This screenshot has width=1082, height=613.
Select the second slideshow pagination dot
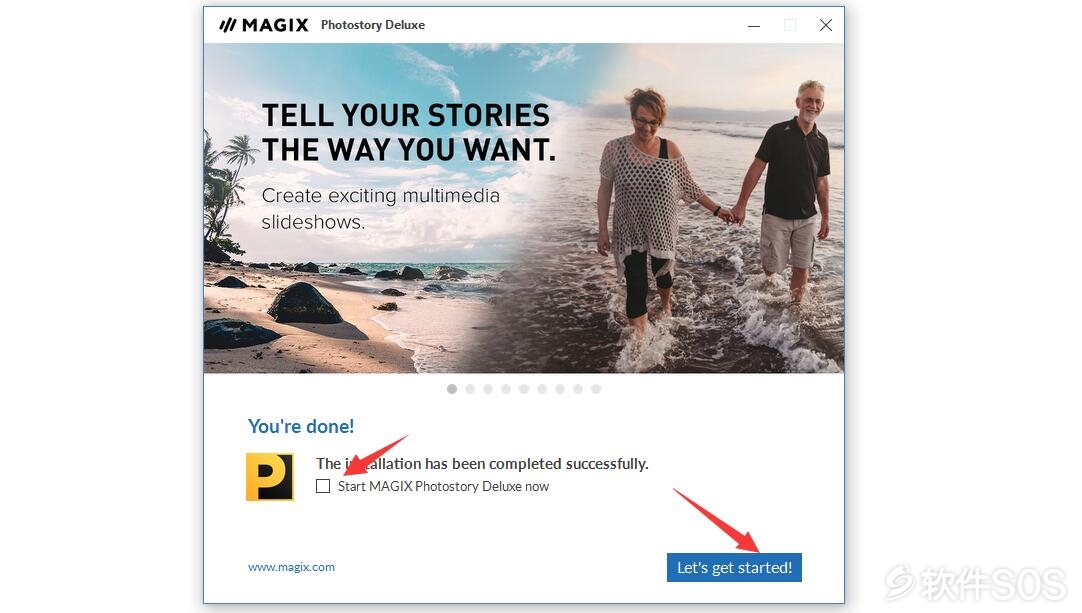pos(470,389)
